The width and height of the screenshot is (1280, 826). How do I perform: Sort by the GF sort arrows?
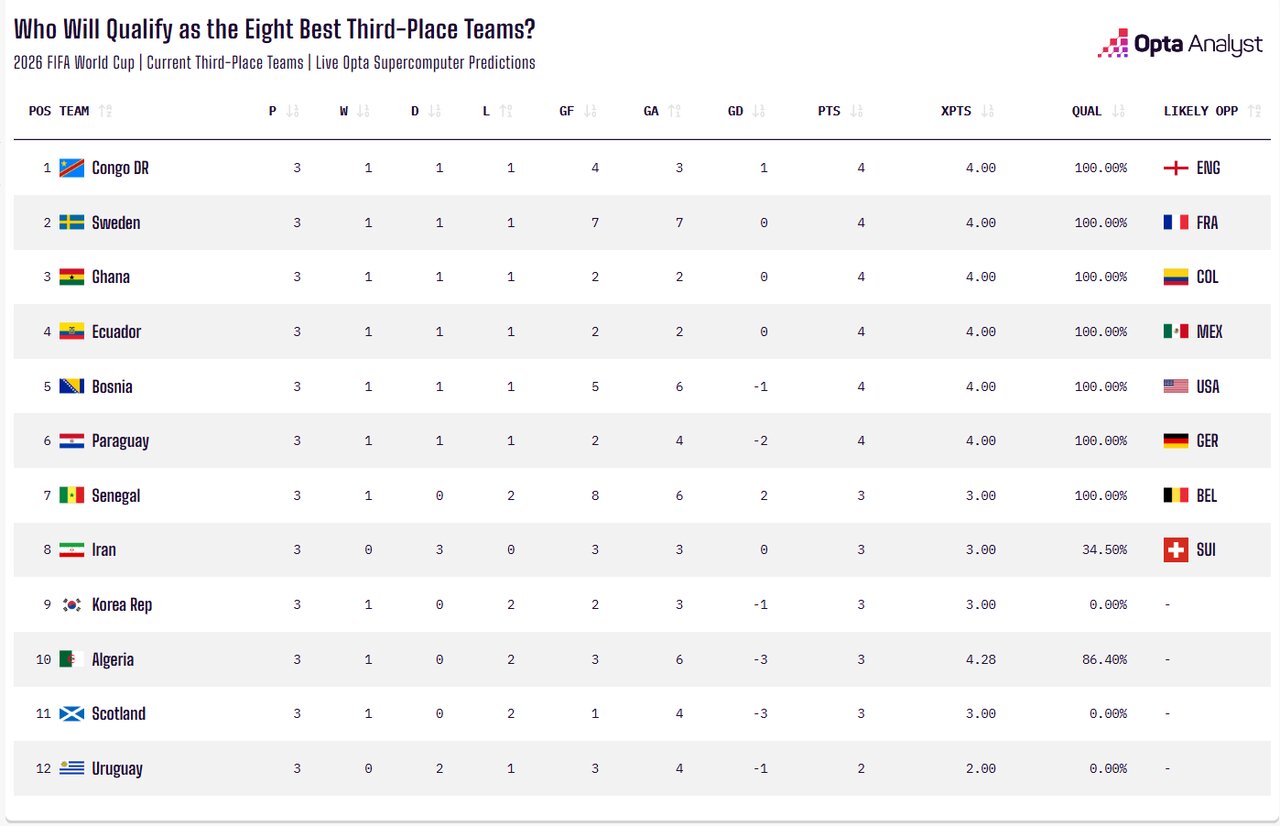point(591,111)
